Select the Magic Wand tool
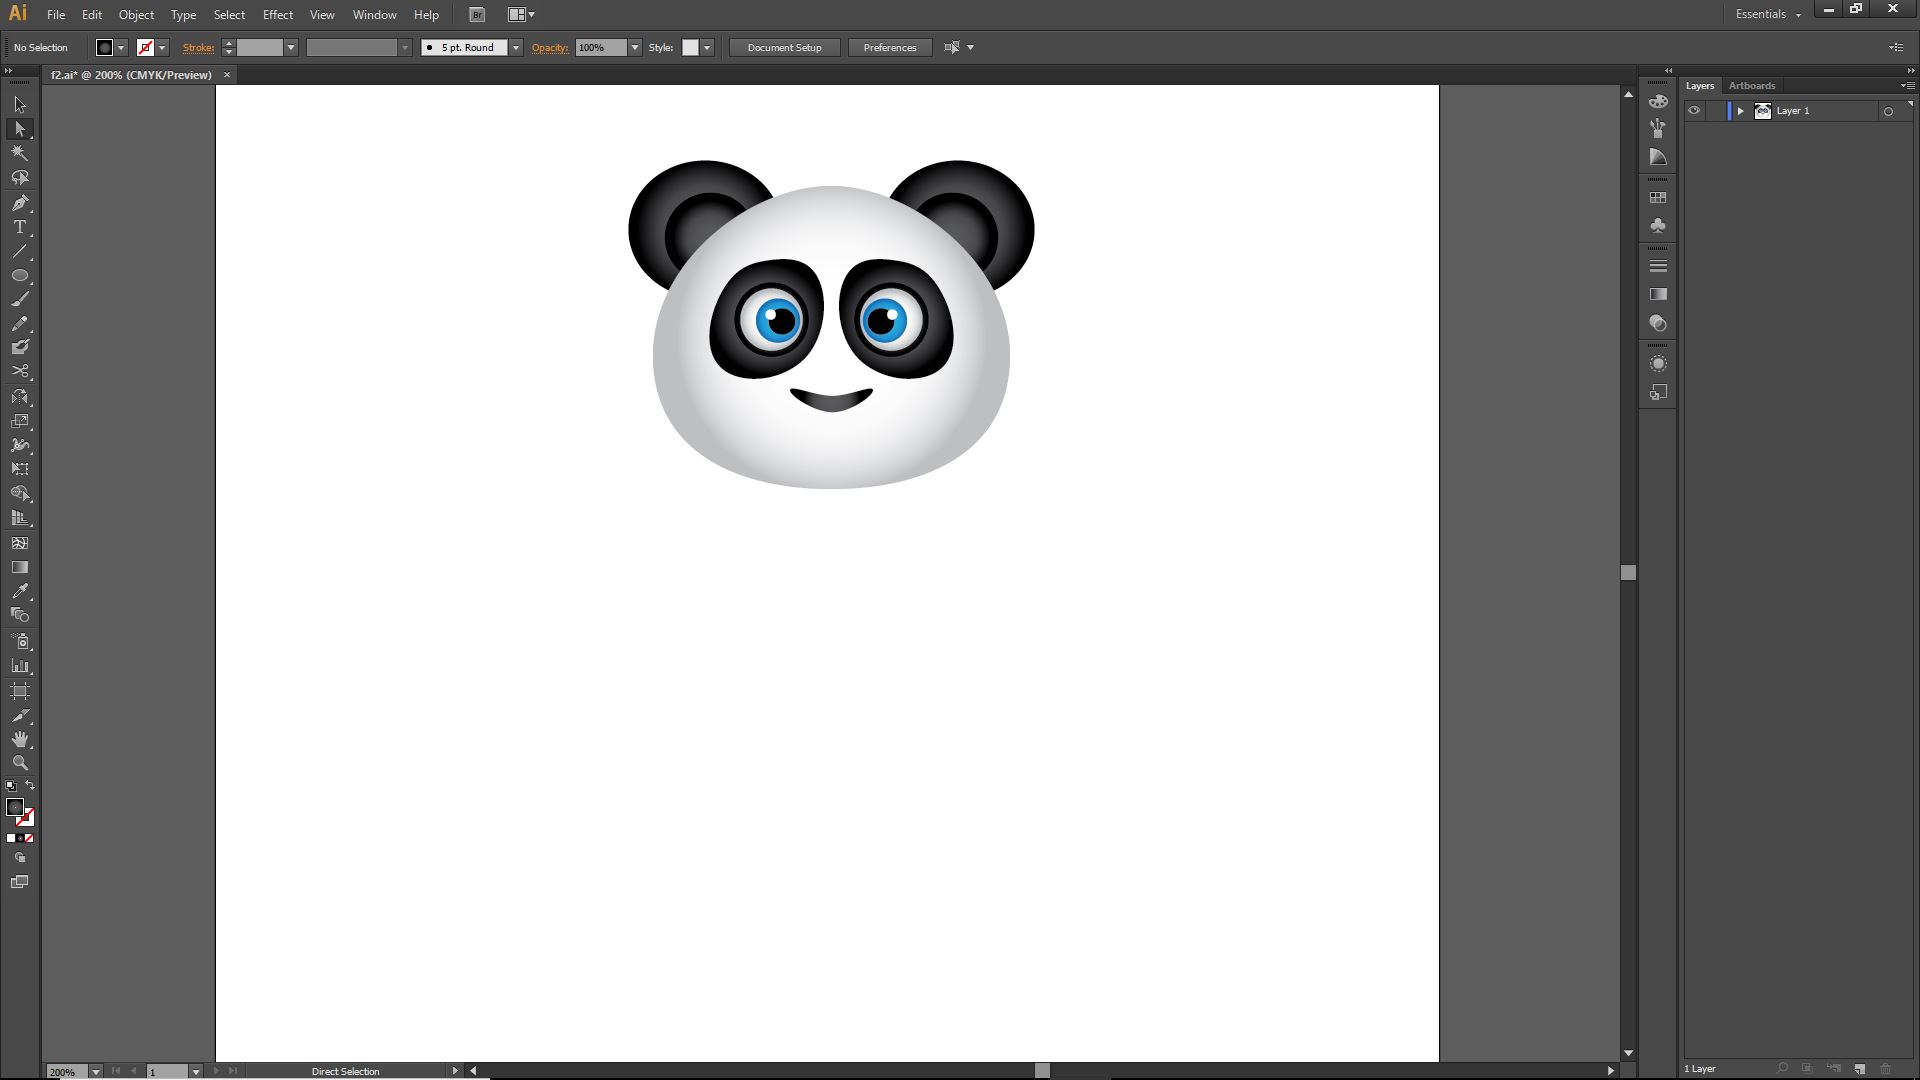The width and height of the screenshot is (1920, 1080). pyautogui.click(x=19, y=153)
